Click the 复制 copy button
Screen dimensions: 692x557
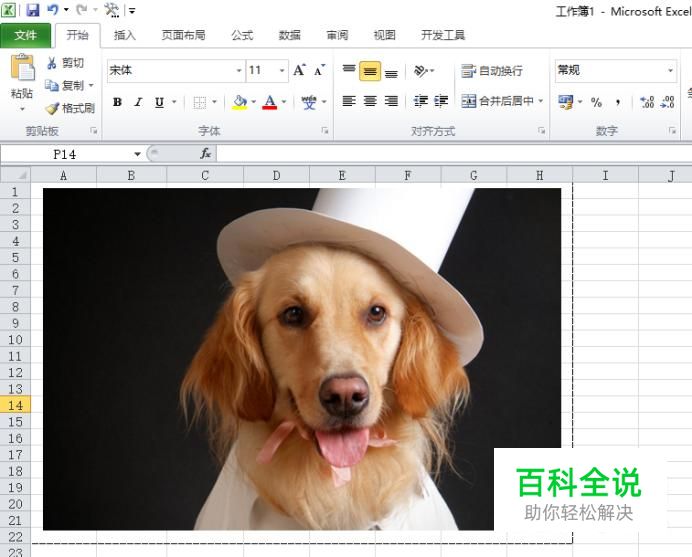[64, 86]
